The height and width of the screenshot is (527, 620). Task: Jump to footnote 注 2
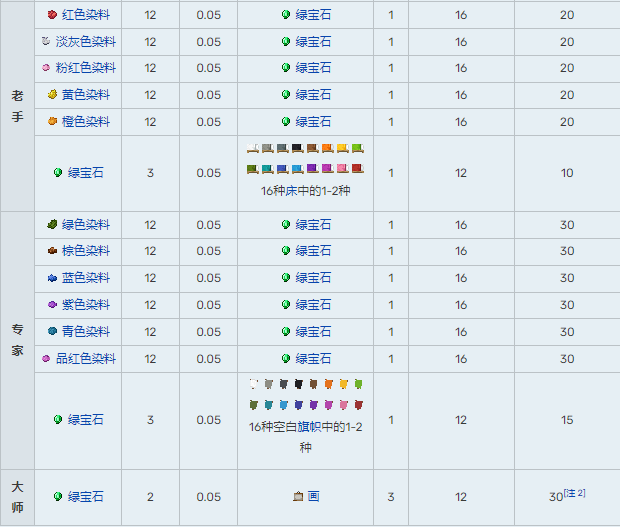point(573,493)
